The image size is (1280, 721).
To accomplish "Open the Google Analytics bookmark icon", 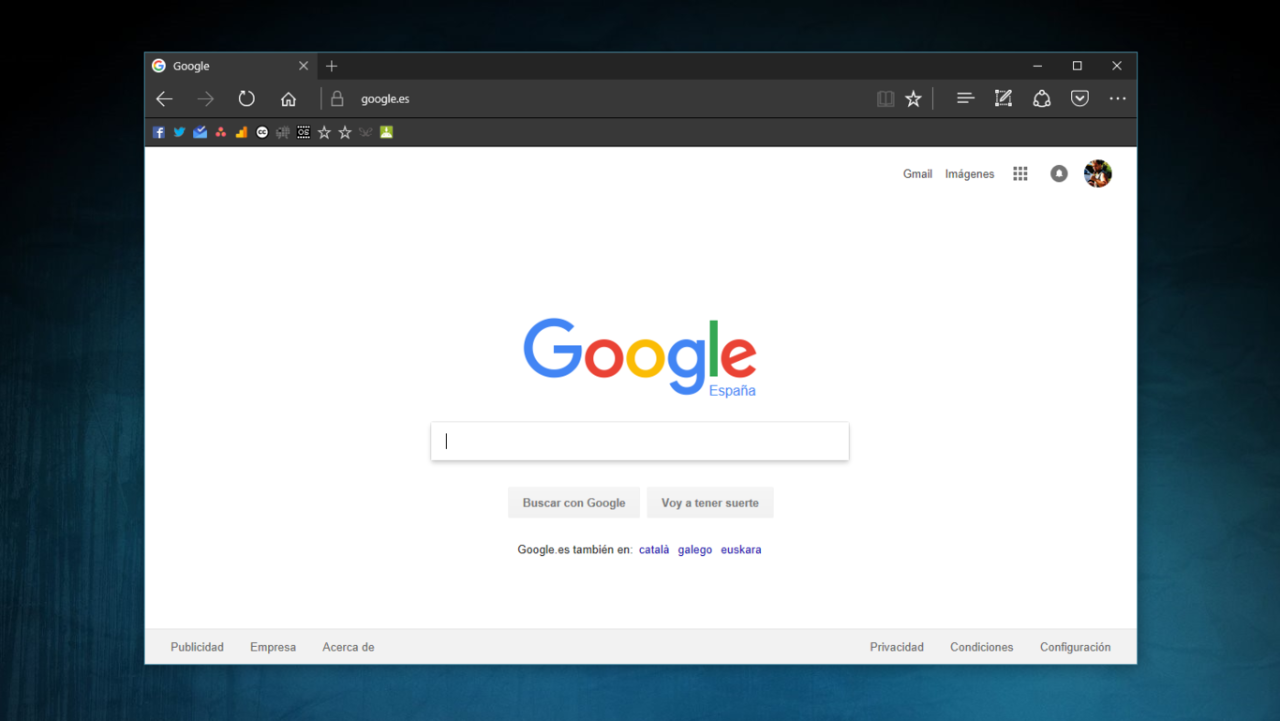I will click(241, 132).
